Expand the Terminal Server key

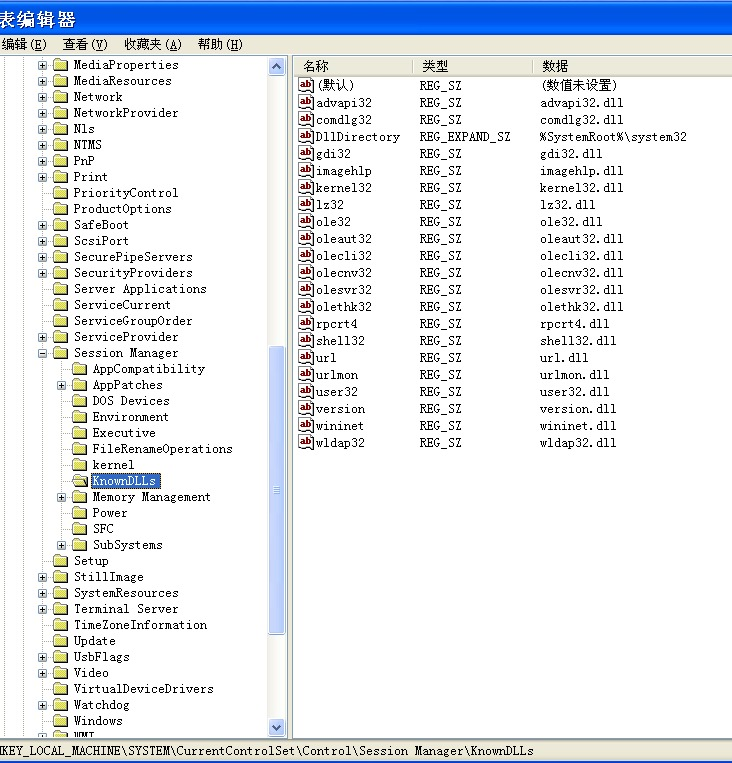tap(42, 609)
